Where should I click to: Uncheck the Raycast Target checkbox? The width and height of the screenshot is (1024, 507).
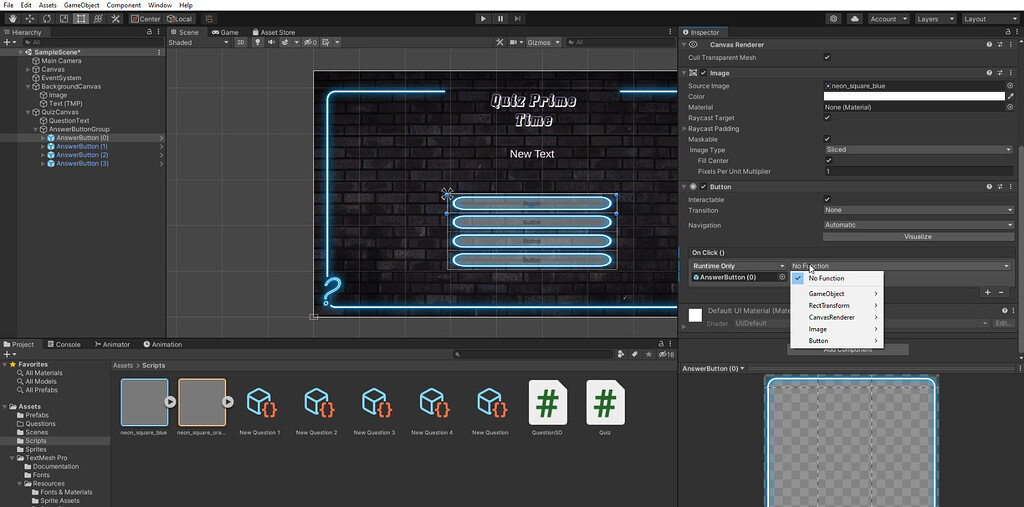pos(827,118)
